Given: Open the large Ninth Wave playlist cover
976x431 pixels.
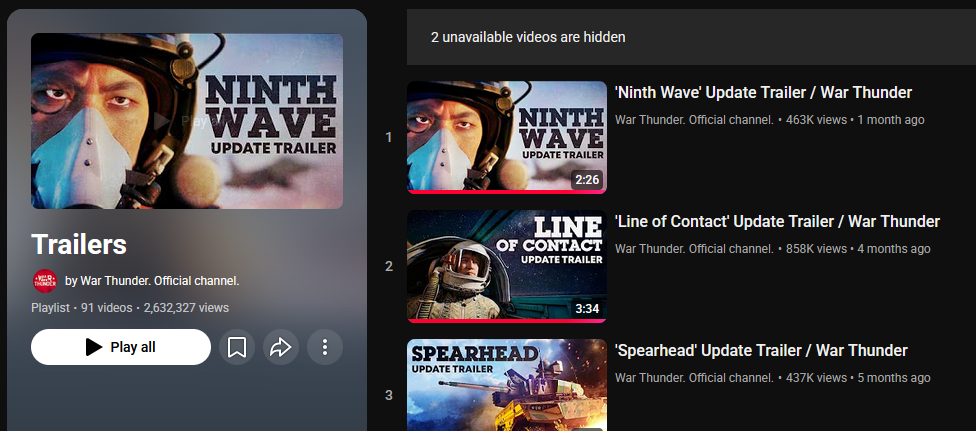Looking at the screenshot, I should point(187,121).
